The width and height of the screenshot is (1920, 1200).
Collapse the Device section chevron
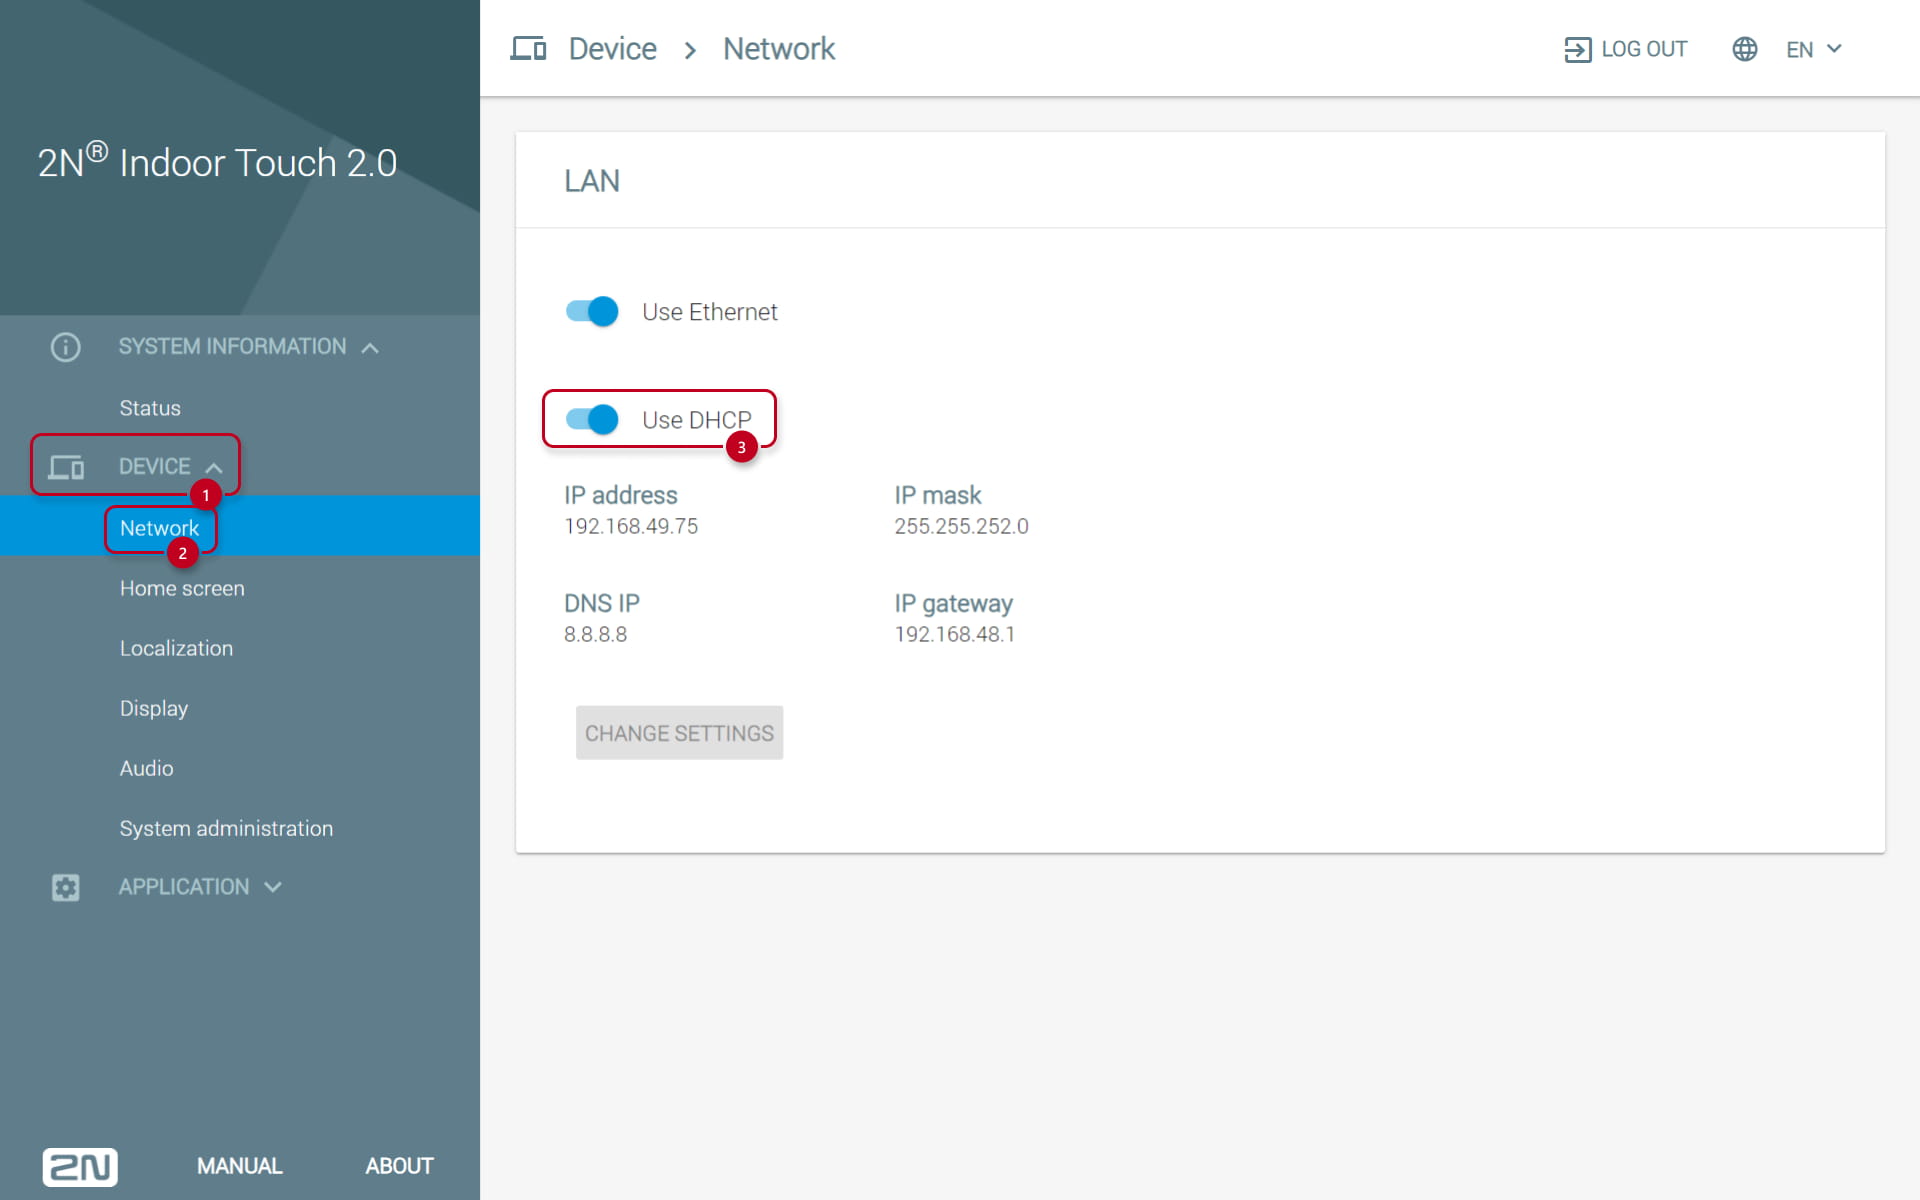pyautogui.click(x=214, y=467)
